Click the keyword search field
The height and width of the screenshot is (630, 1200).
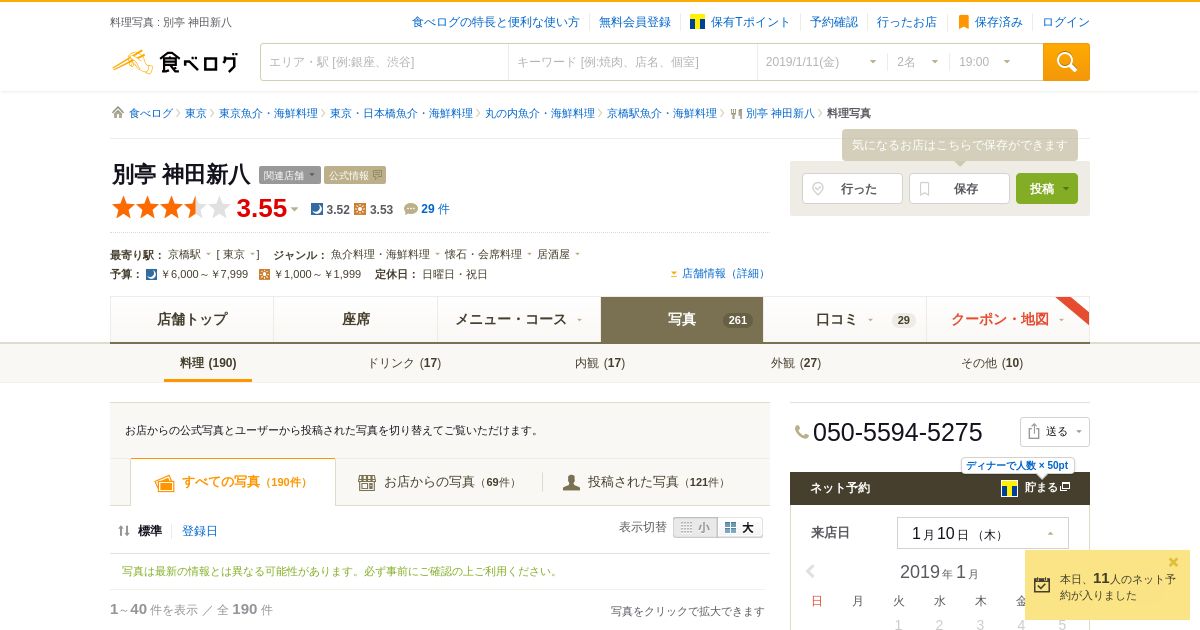coord(633,62)
